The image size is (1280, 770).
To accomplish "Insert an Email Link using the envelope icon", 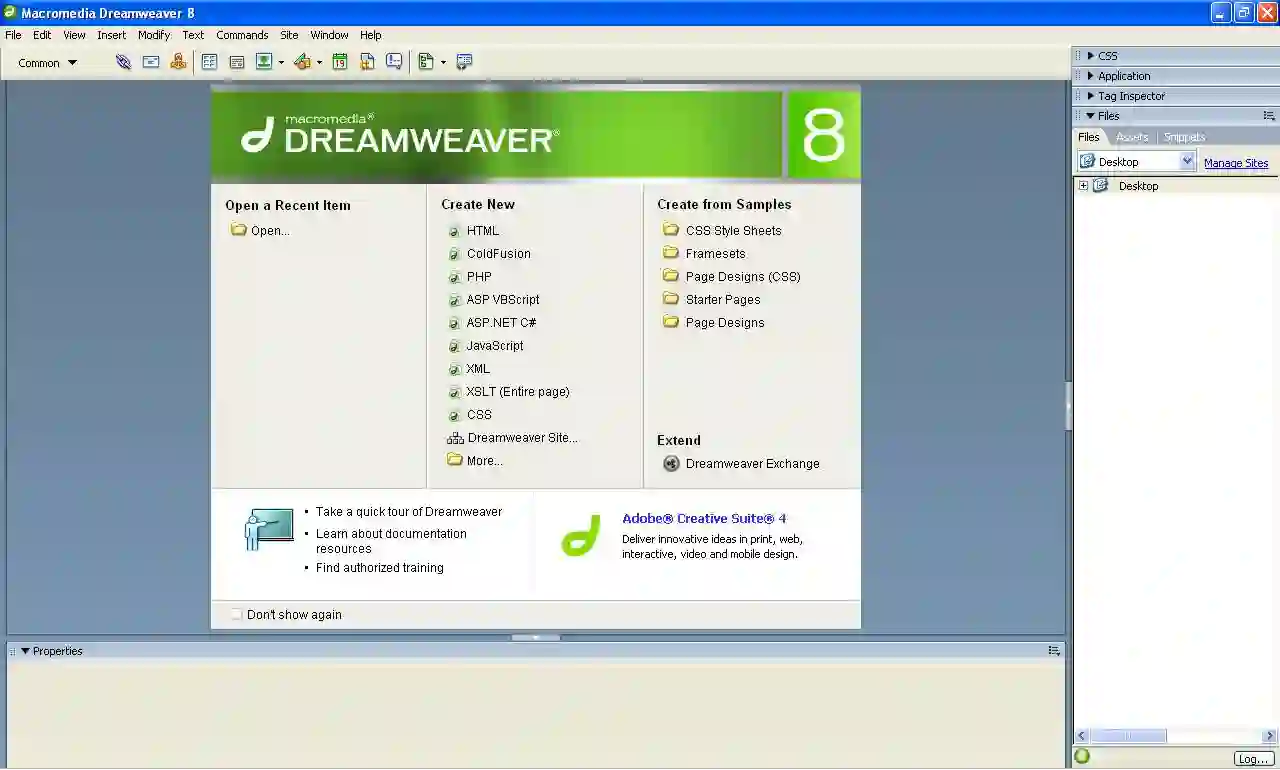I will click(x=151, y=62).
